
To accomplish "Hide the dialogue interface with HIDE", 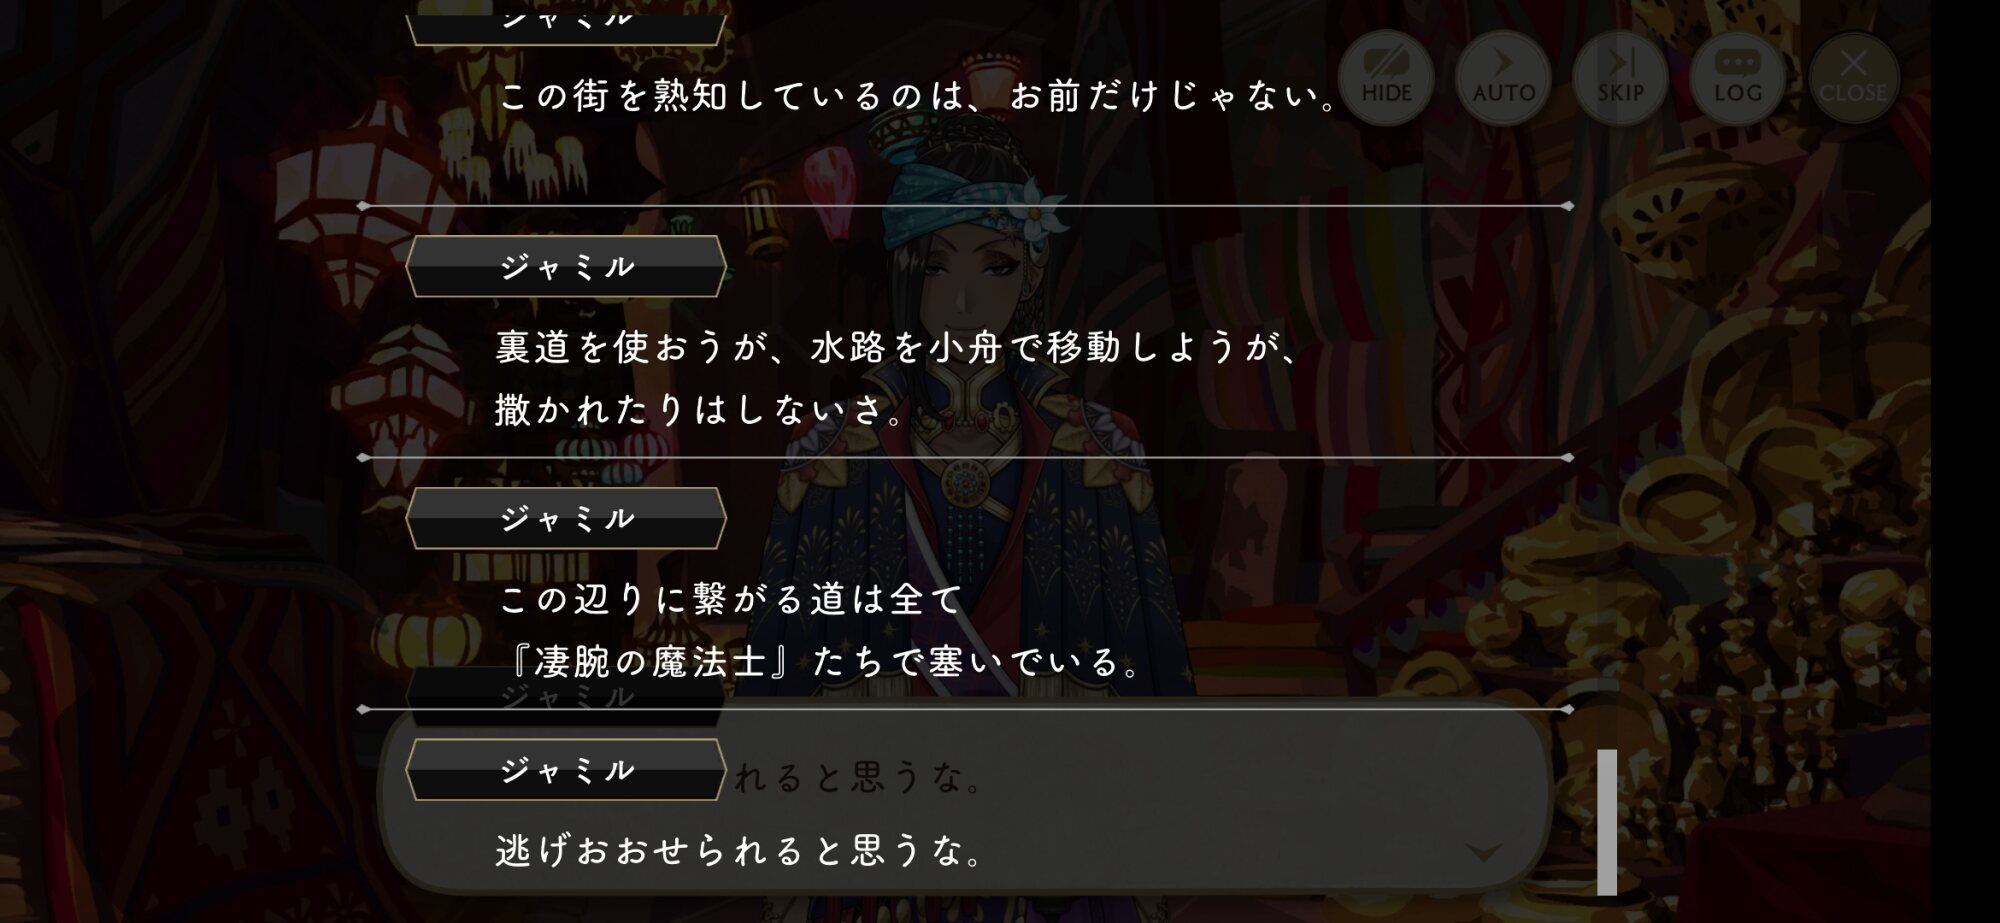I will 1386,77.
